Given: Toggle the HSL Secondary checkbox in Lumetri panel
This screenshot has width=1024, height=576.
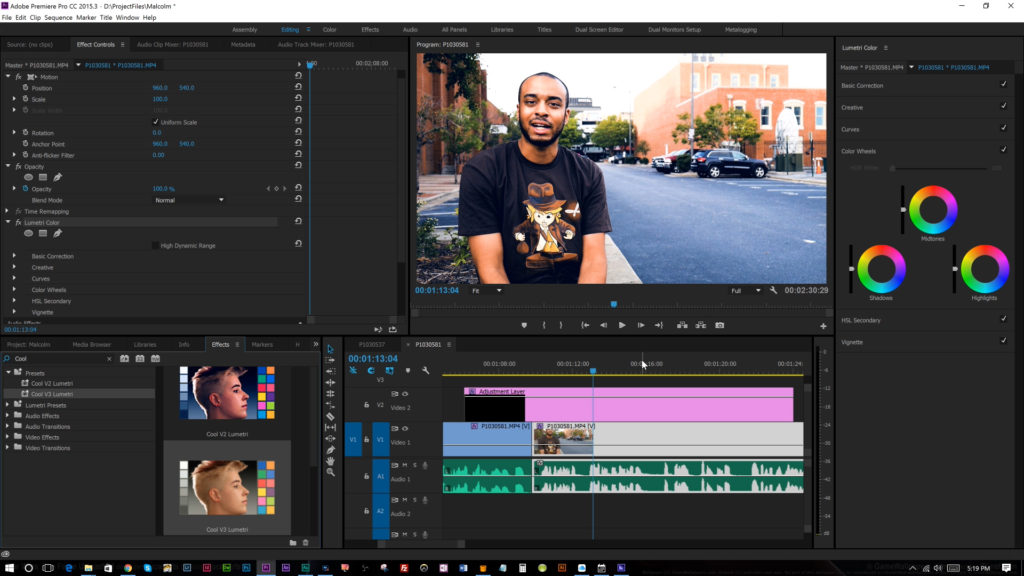Looking at the screenshot, I should click(1003, 319).
